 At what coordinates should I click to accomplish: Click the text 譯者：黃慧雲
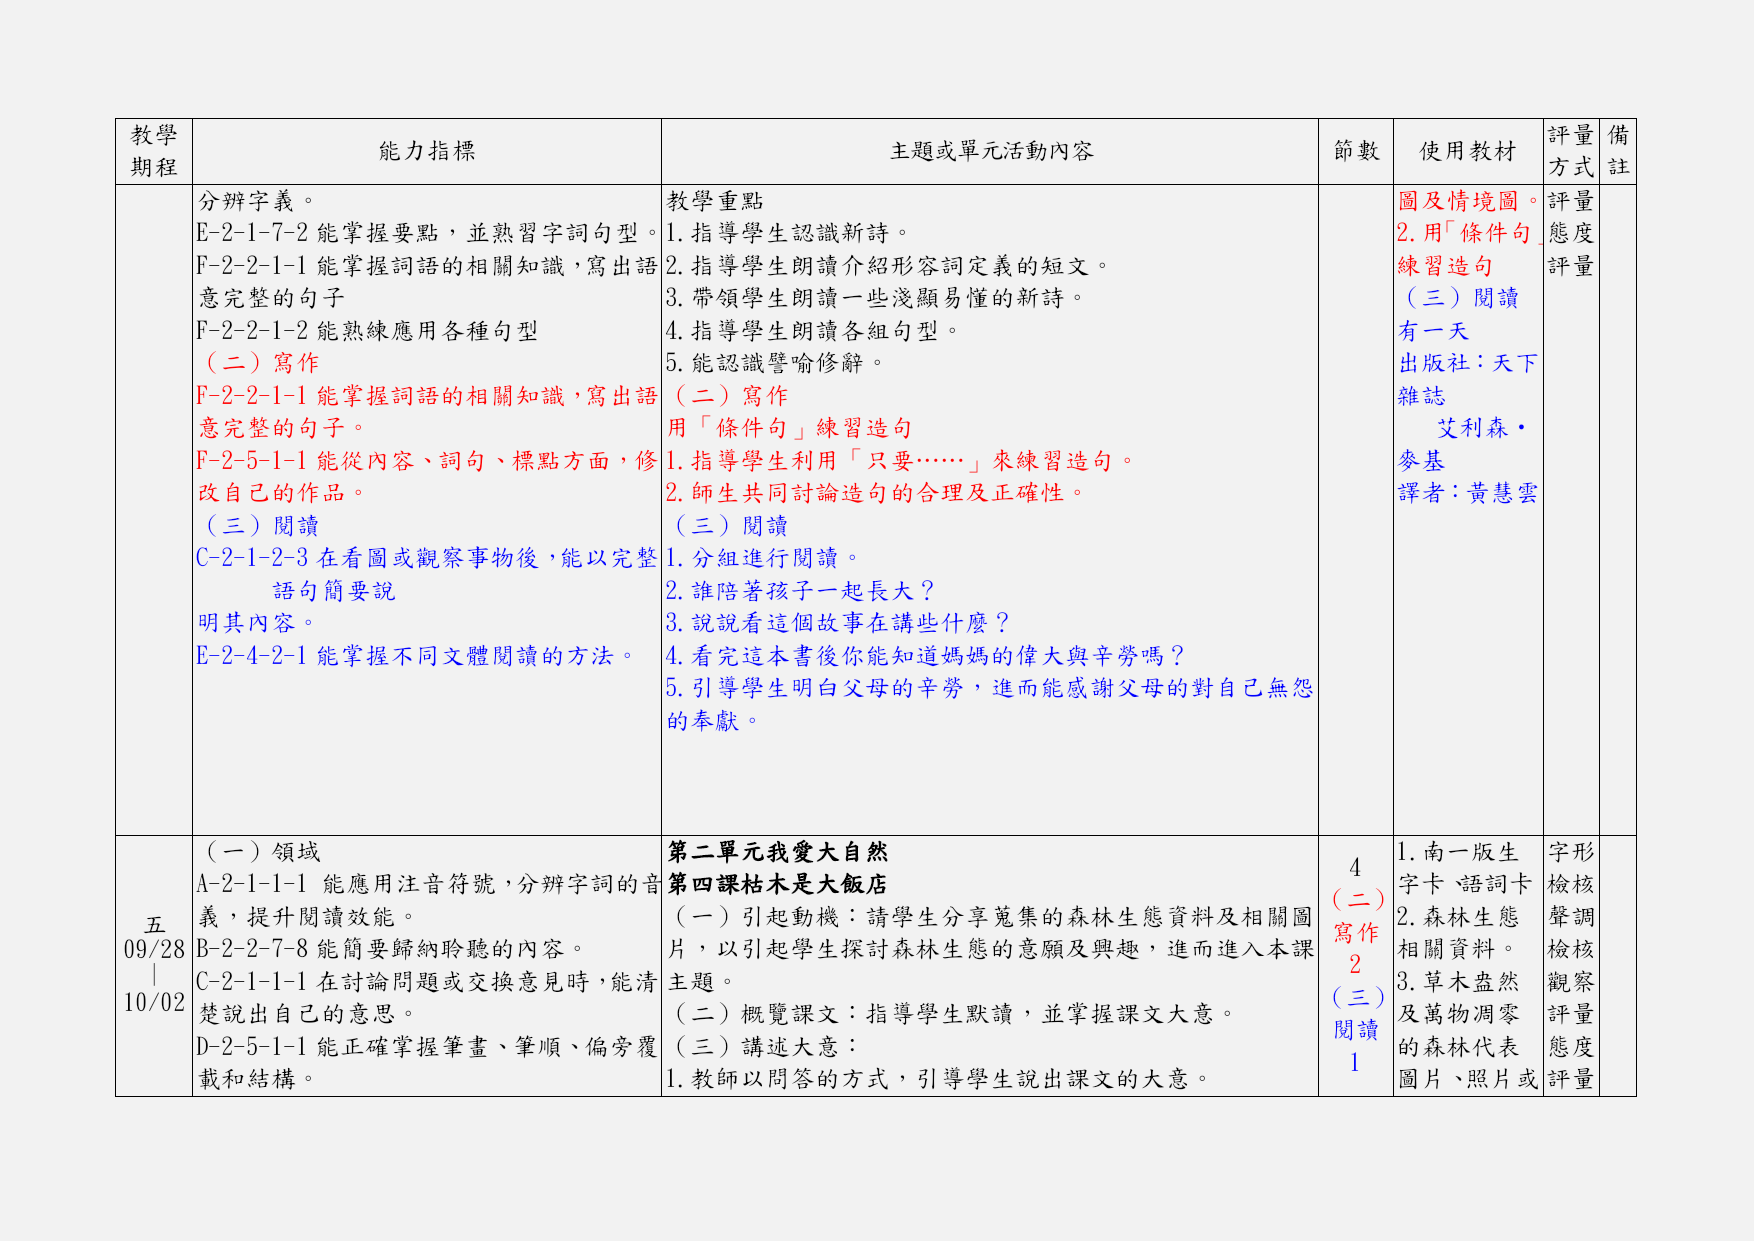[x=1468, y=493]
